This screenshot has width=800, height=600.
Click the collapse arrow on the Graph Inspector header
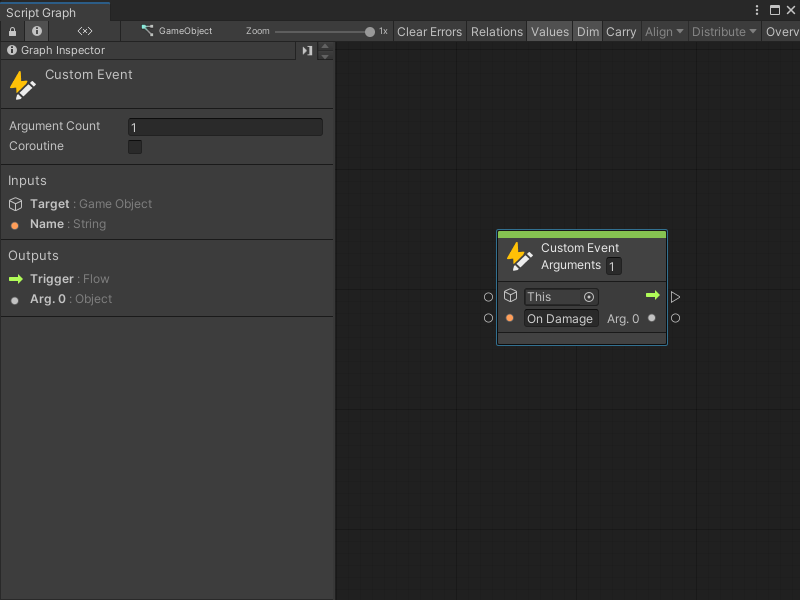click(x=307, y=50)
